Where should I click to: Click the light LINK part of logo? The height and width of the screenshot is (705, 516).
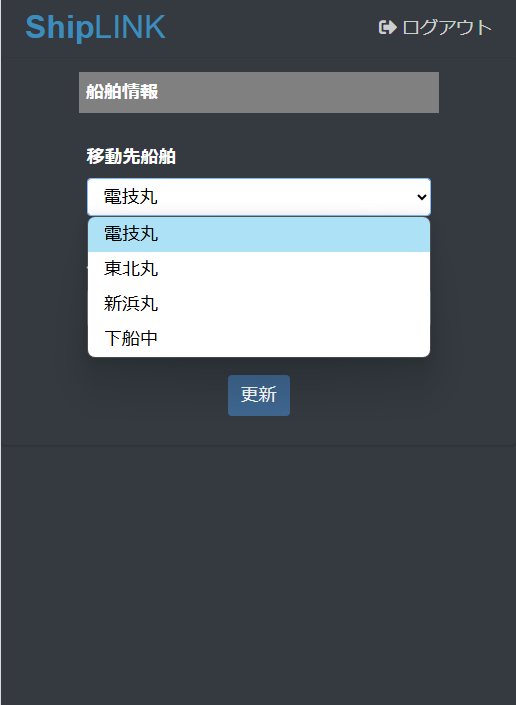click(130, 27)
